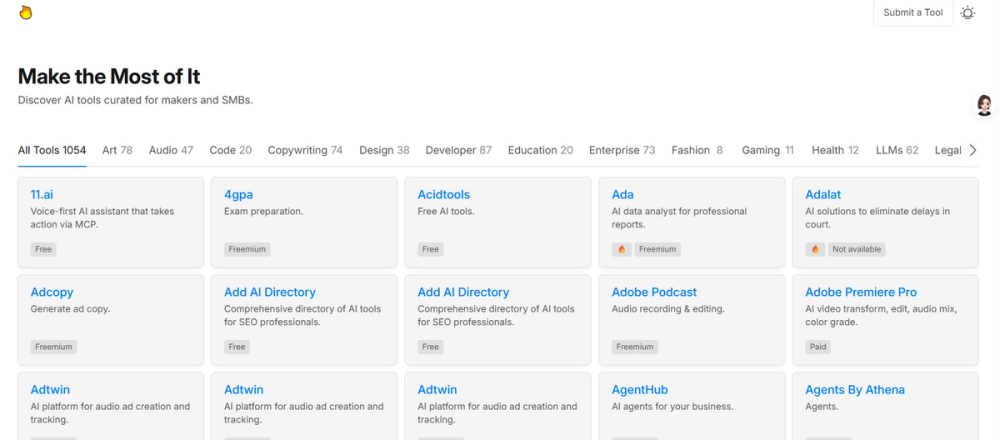1000x440 pixels.
Task: Switch to the Art tab
Action: point(117,150)
